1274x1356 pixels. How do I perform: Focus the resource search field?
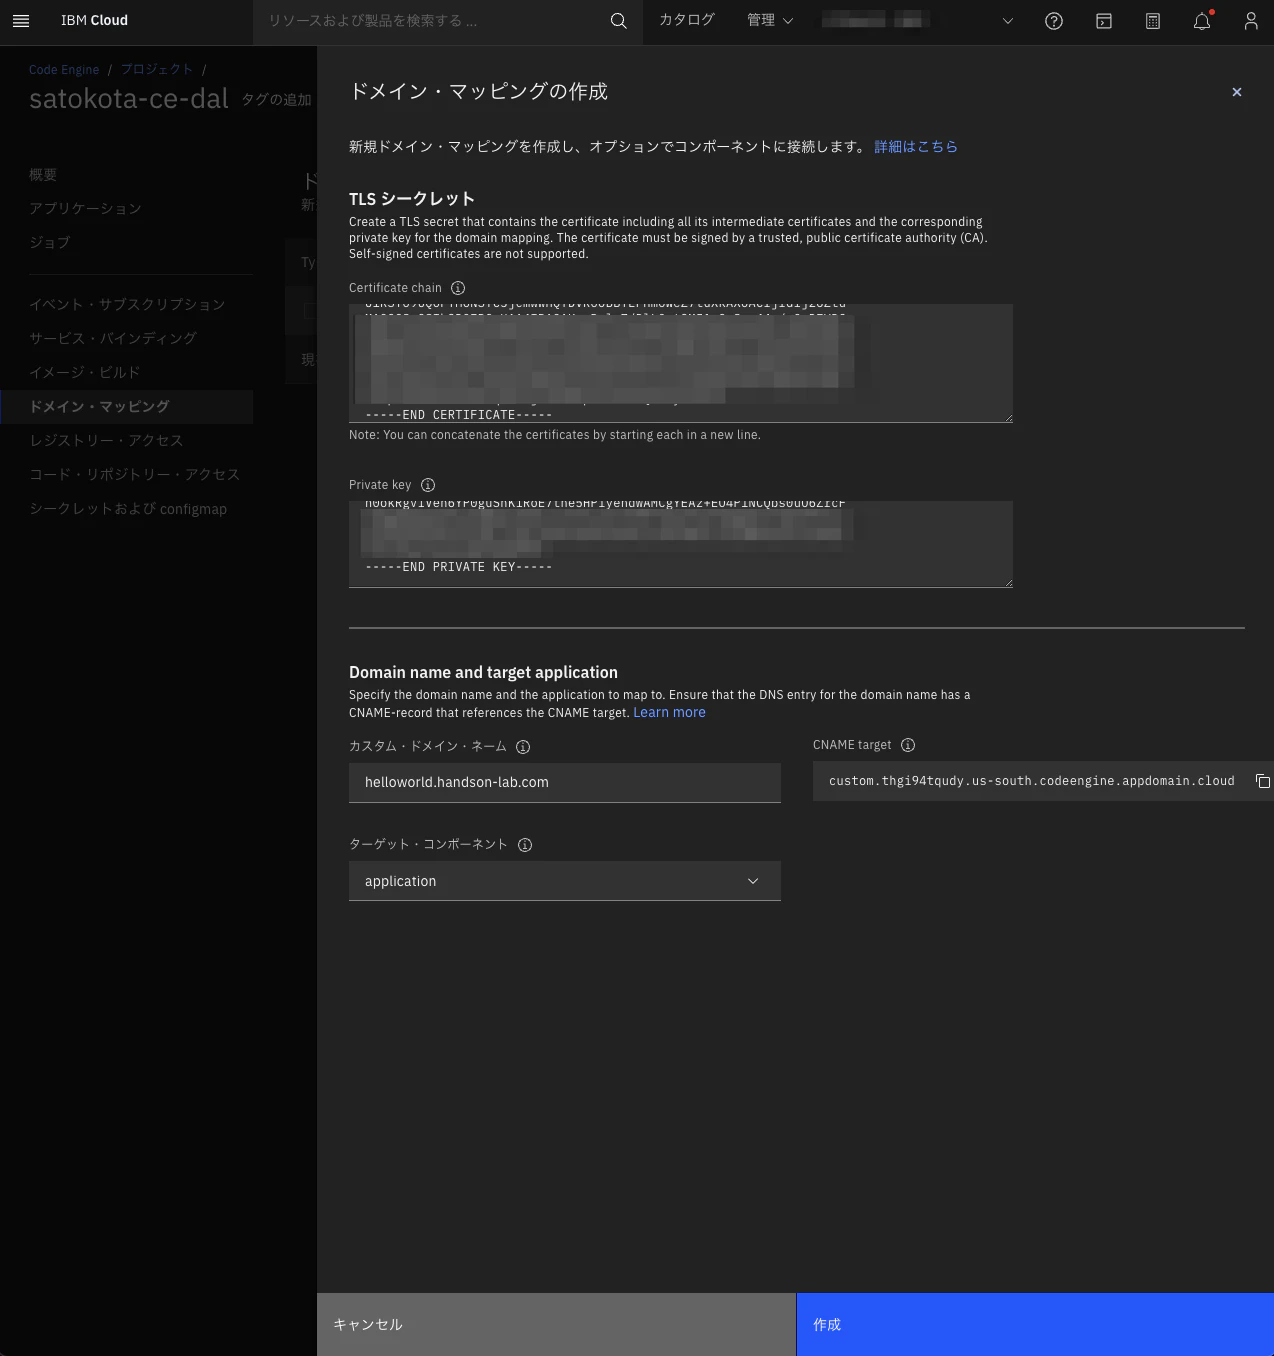coord(430,21)
